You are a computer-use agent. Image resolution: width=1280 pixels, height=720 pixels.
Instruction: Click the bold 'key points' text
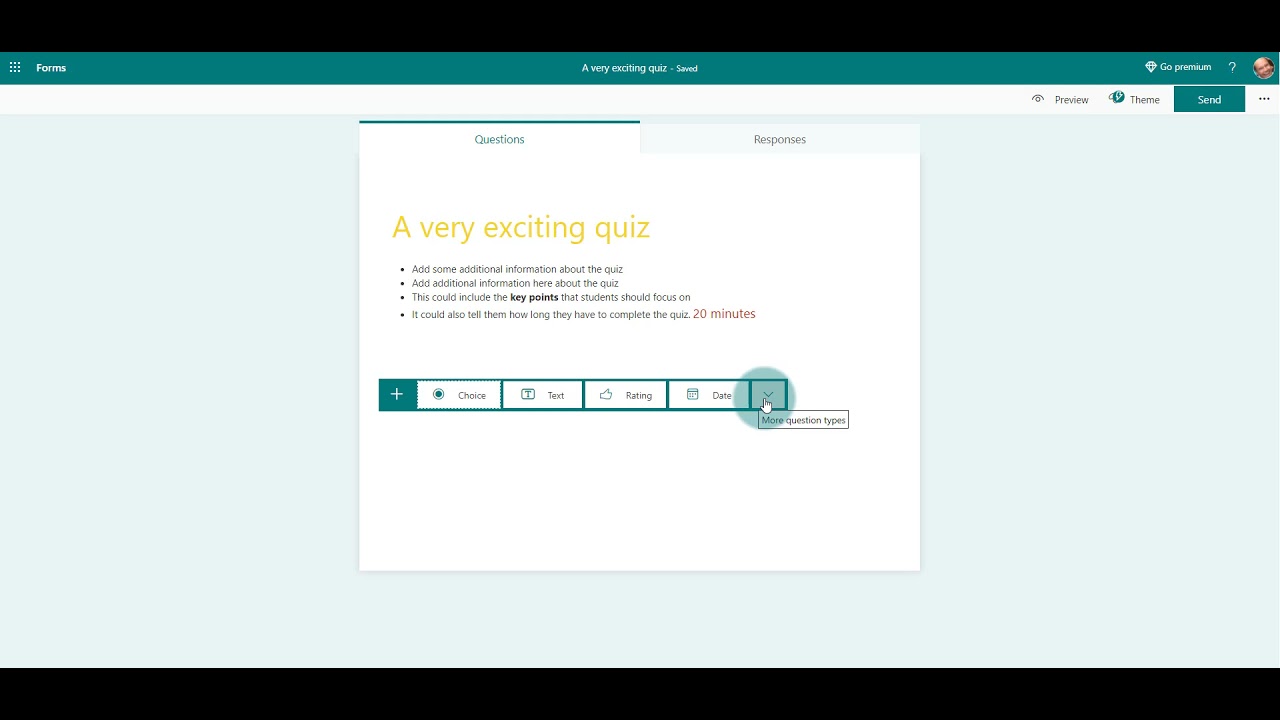tap(534, 297)
